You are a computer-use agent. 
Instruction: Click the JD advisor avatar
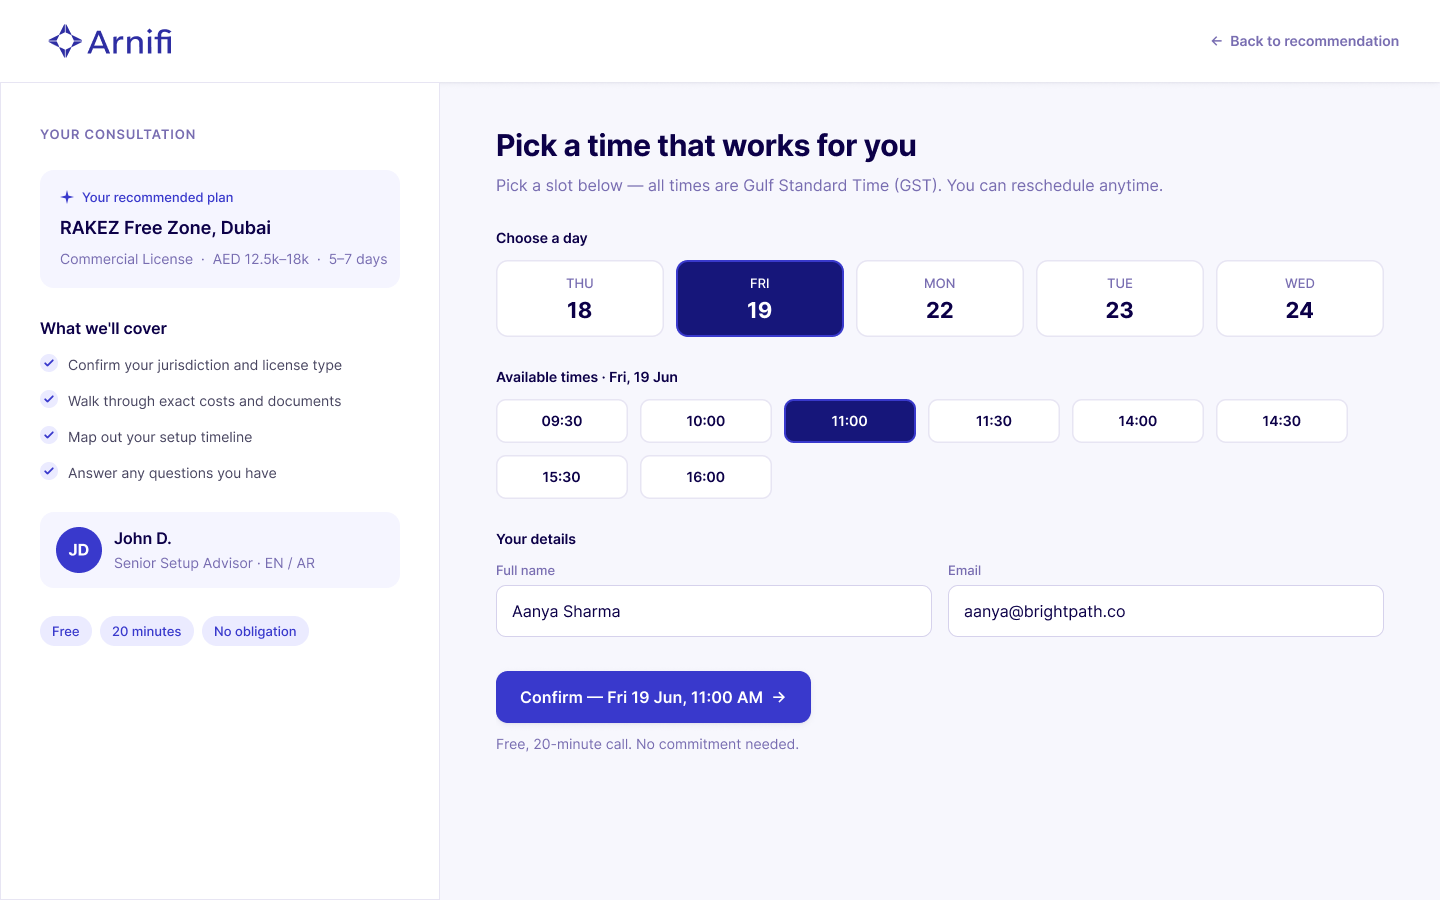[79, 550]
